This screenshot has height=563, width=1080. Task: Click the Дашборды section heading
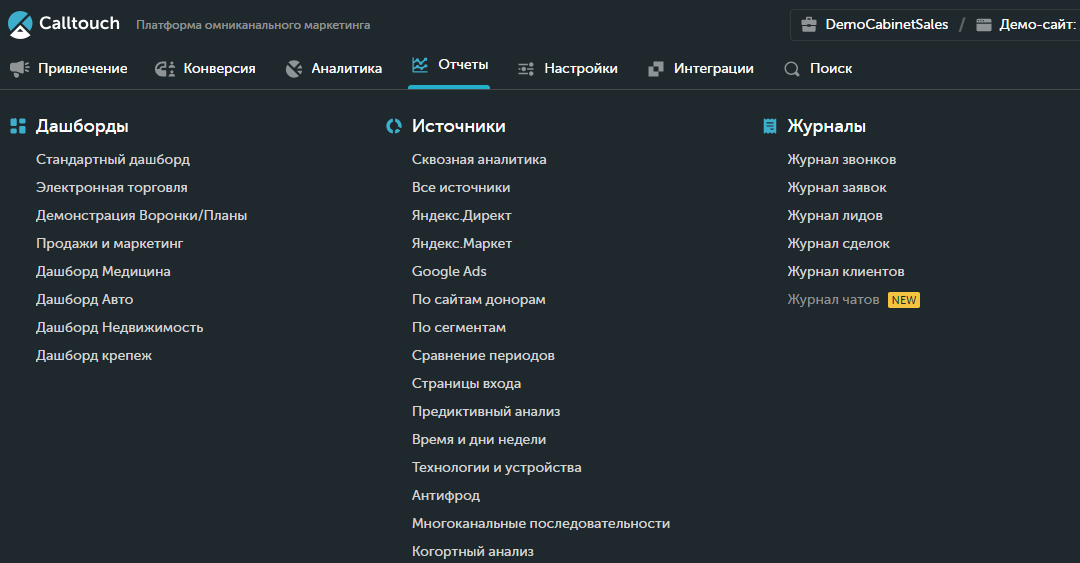[x=82, y=126]
